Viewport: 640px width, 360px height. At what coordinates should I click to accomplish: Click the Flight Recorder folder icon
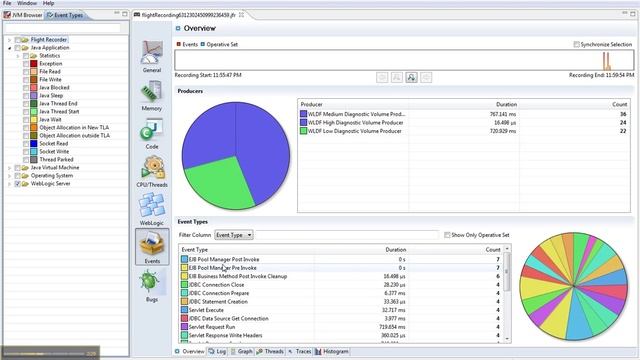click(x=25, y=40)
